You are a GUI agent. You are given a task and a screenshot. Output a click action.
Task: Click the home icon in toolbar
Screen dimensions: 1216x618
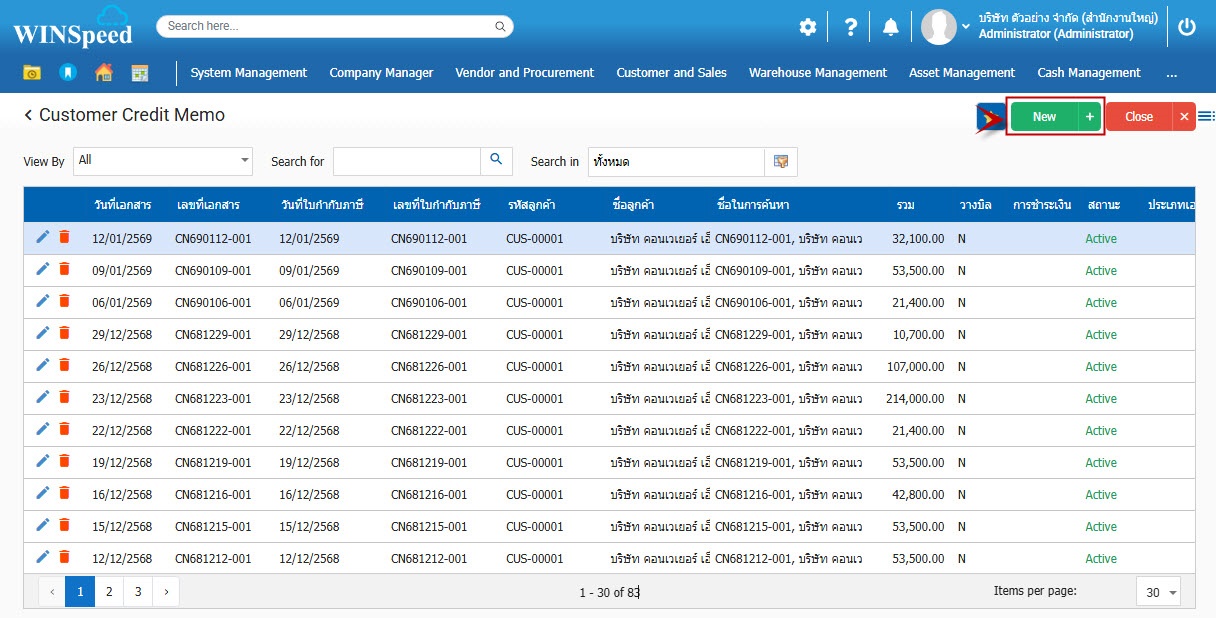click(x=103, y=73)
